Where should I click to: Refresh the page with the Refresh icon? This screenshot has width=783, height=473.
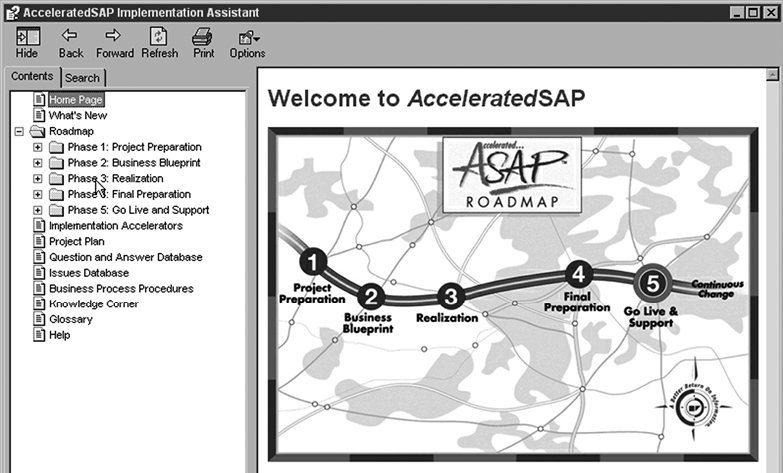(159, 36)
